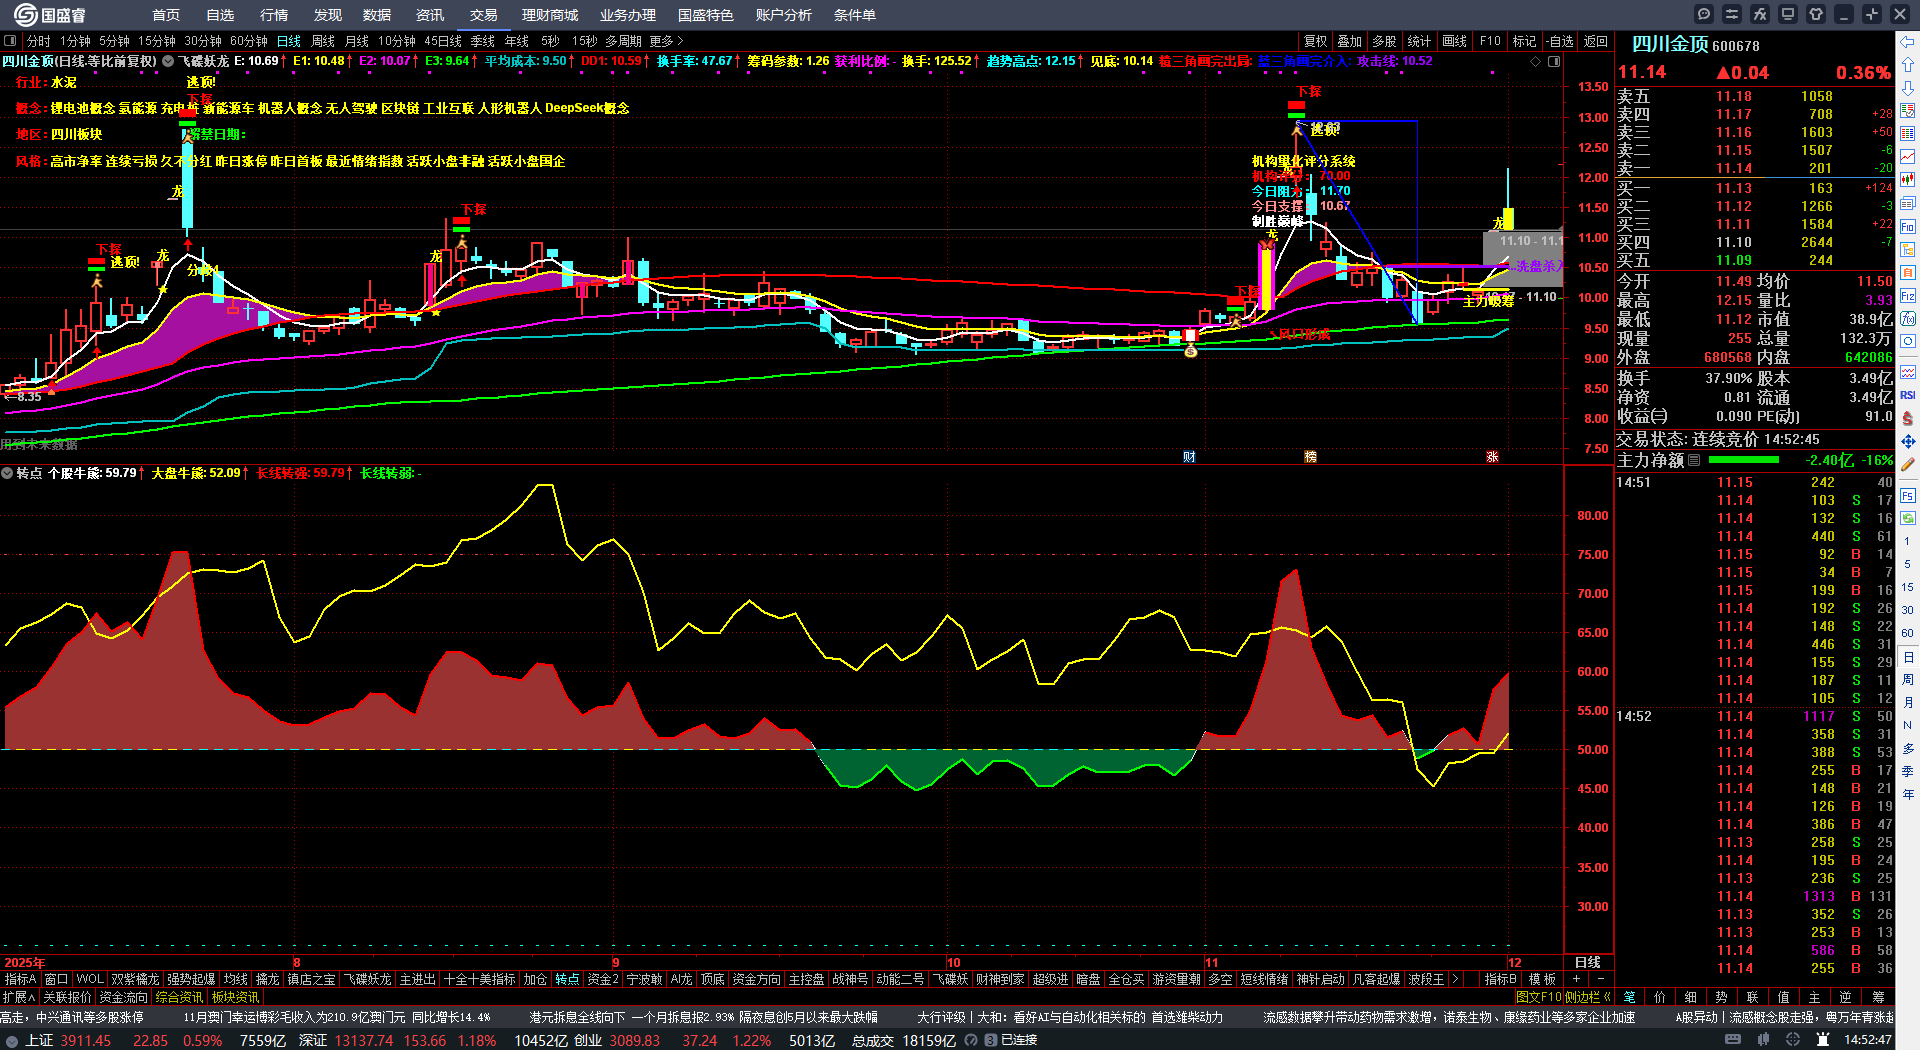Screen dimensions: 1920x1050
Task: Open the formula fx icon
Action: tap(1760, 14)
